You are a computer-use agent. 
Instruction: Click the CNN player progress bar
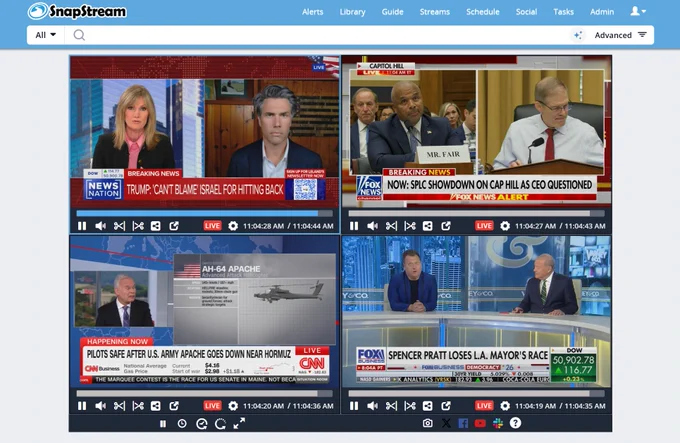205,394
